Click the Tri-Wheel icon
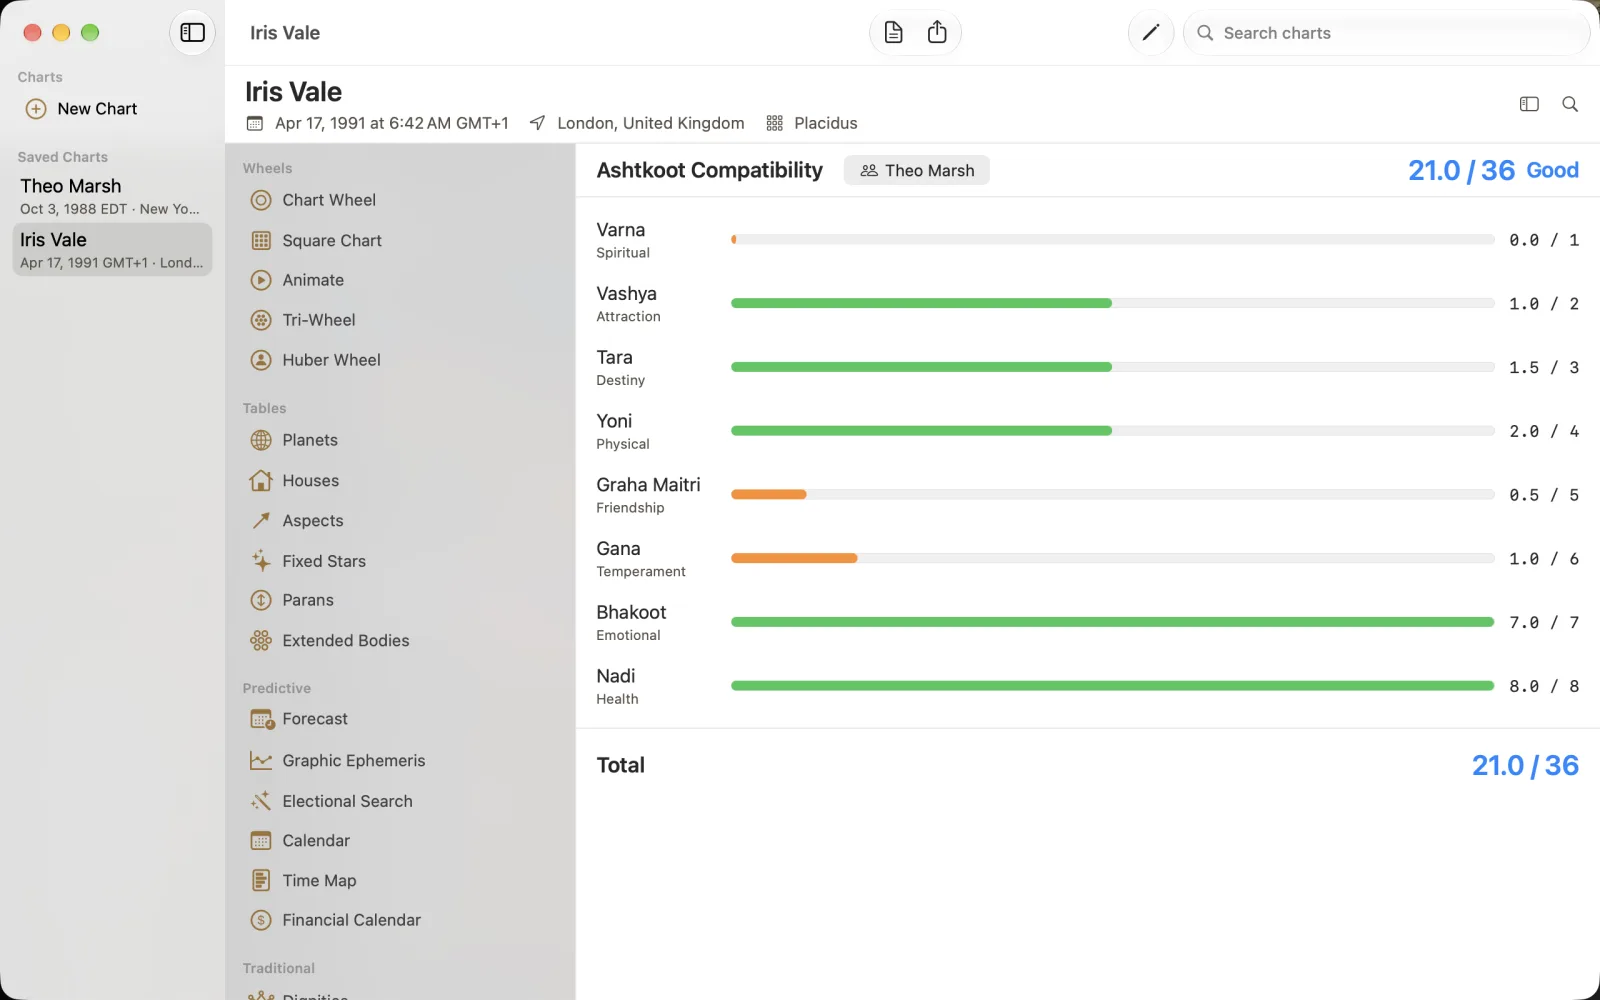The image size is (1600, 1000). 261,320
